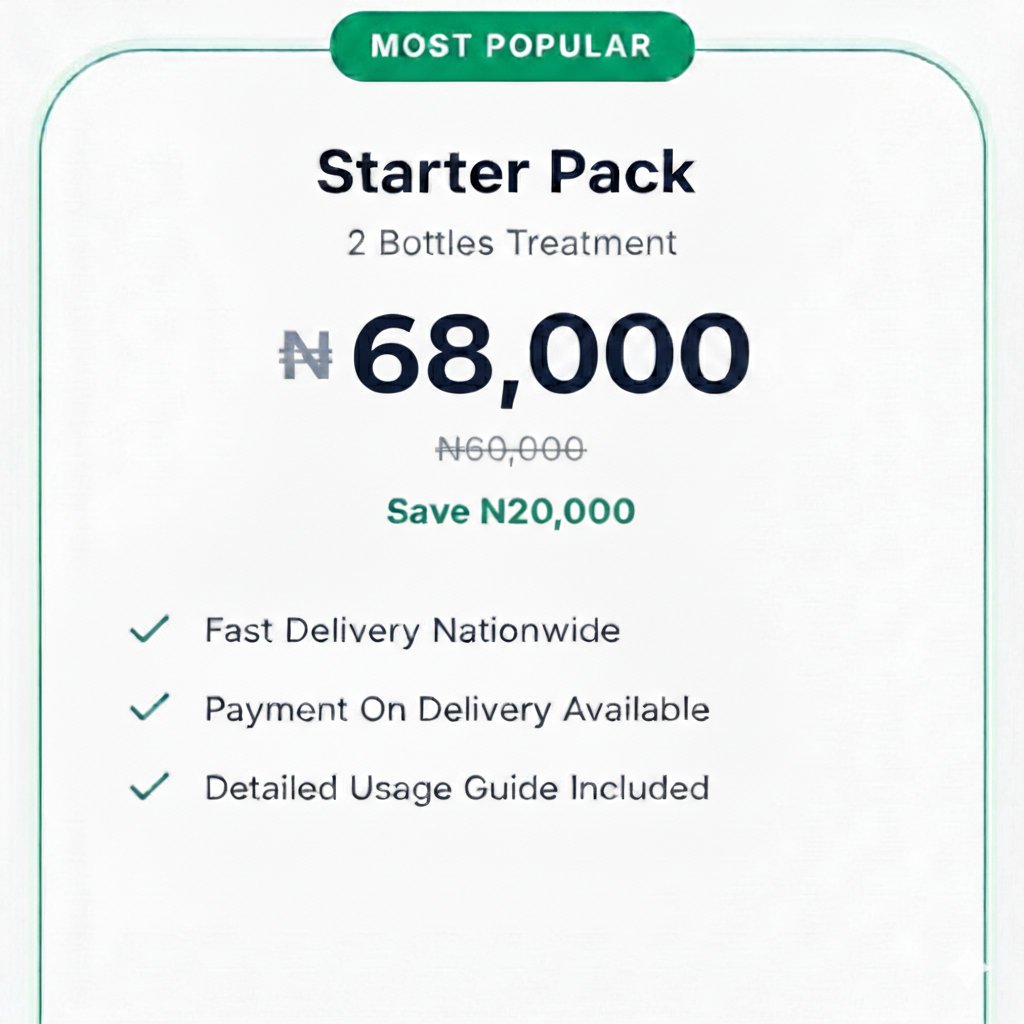Click the word Treatment in the subtitle

click(x=591, y=243)
